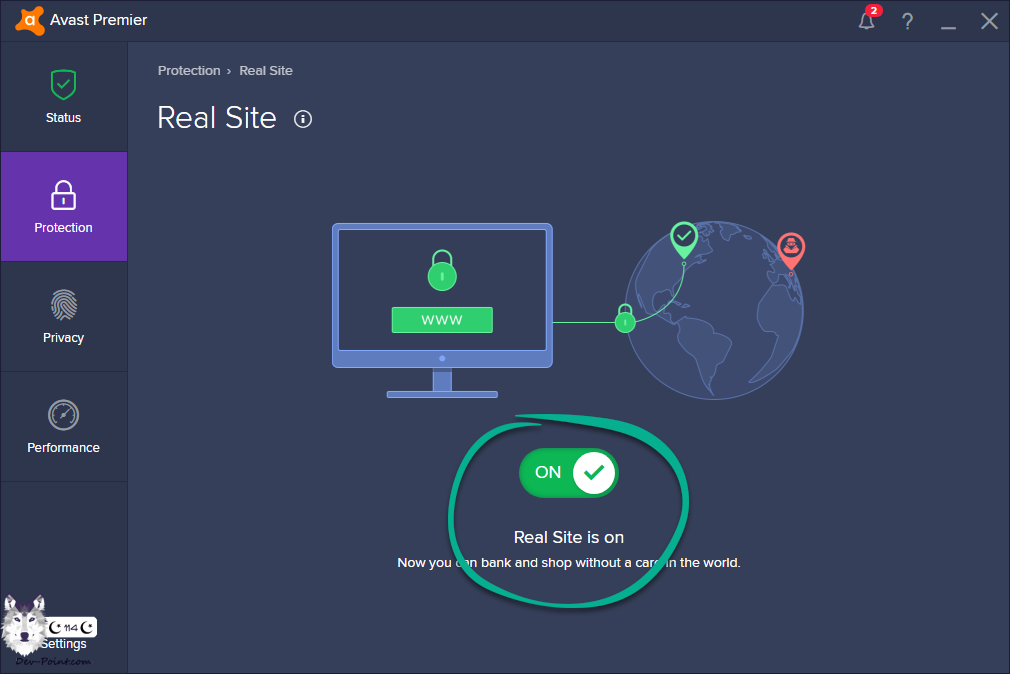The image size is (1010, 674).
Task: Open Privacy via the fingerprint icon
Action: pos(63,305)
